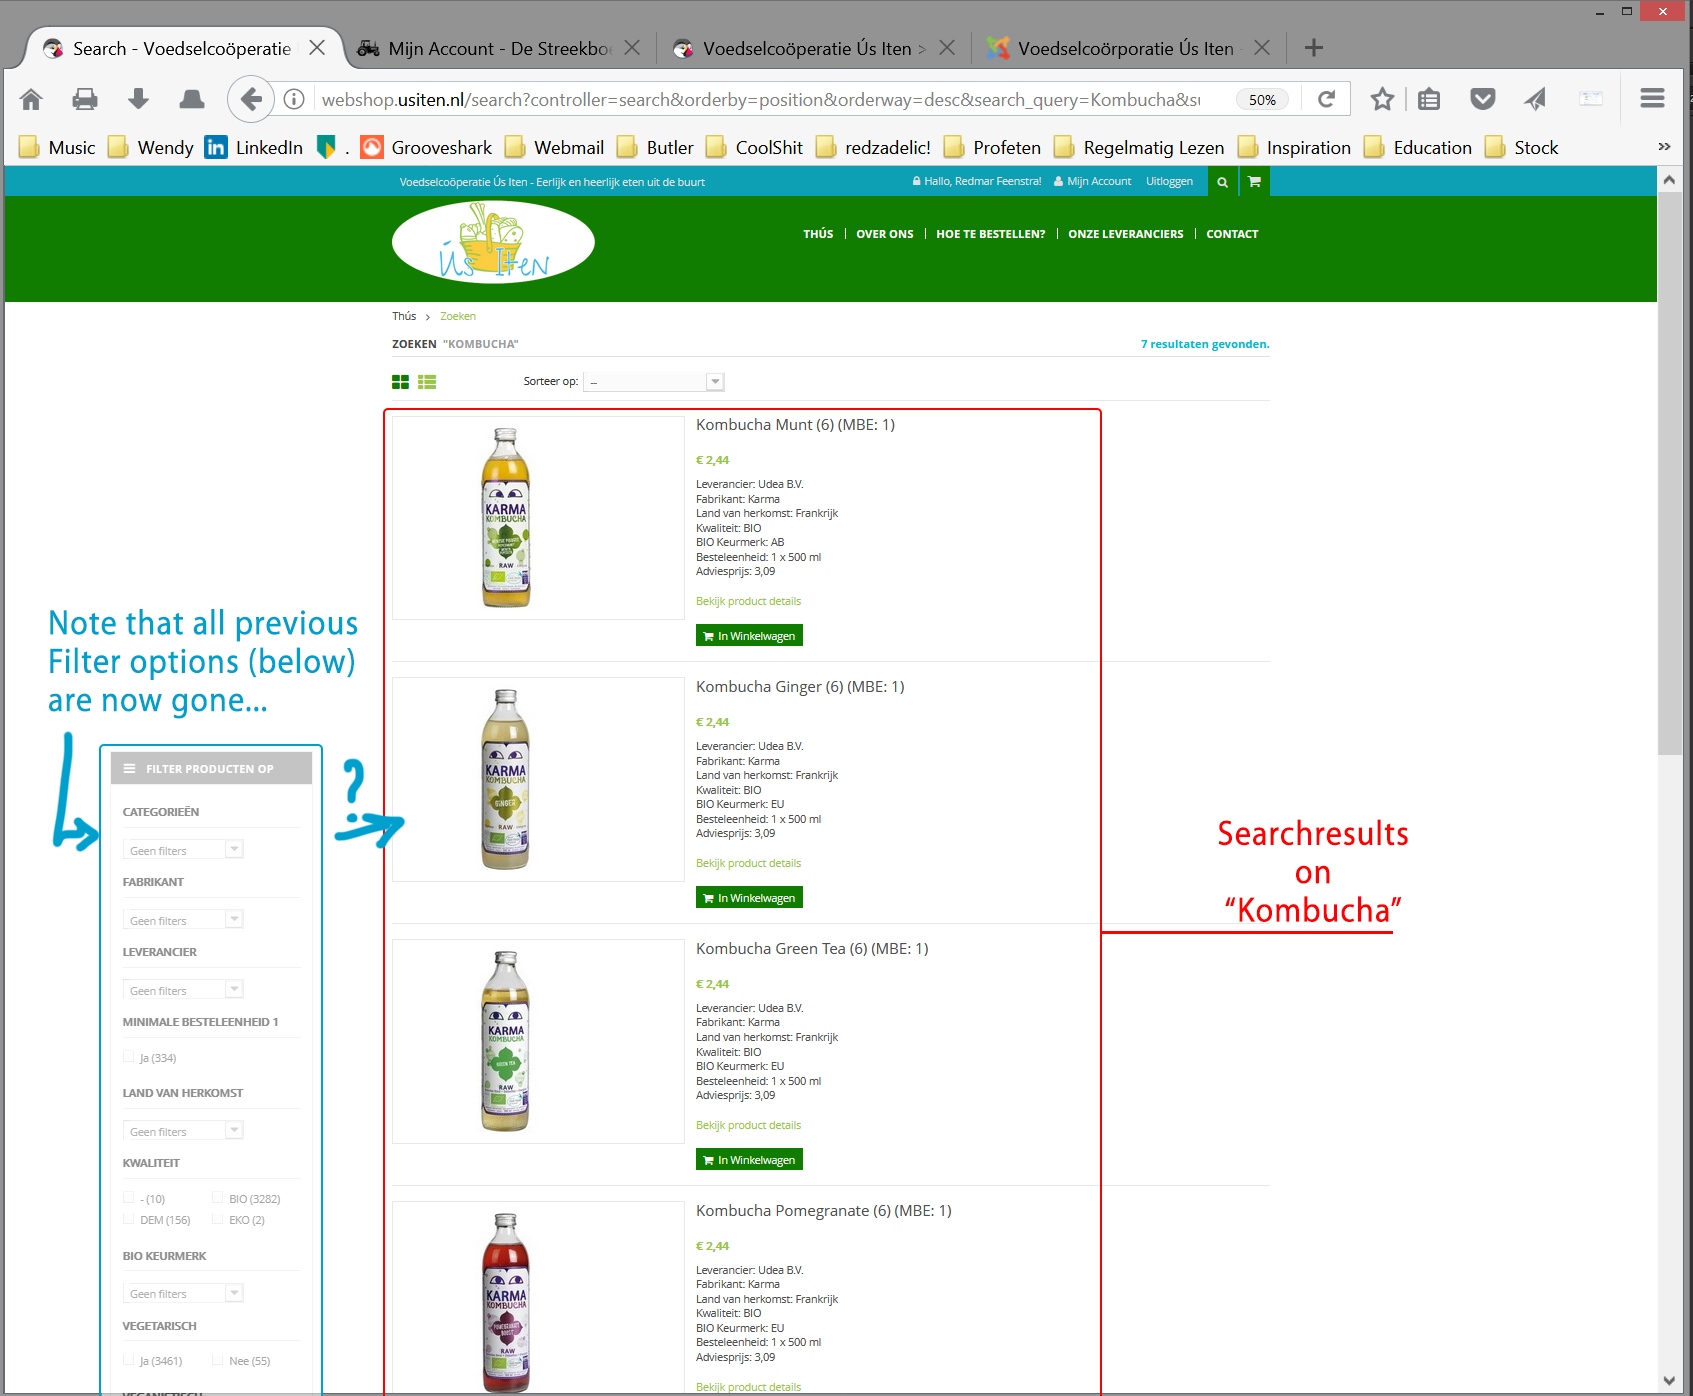
Task: Show more bookmarks with the overflow chevron
Action: (1664, 147)
